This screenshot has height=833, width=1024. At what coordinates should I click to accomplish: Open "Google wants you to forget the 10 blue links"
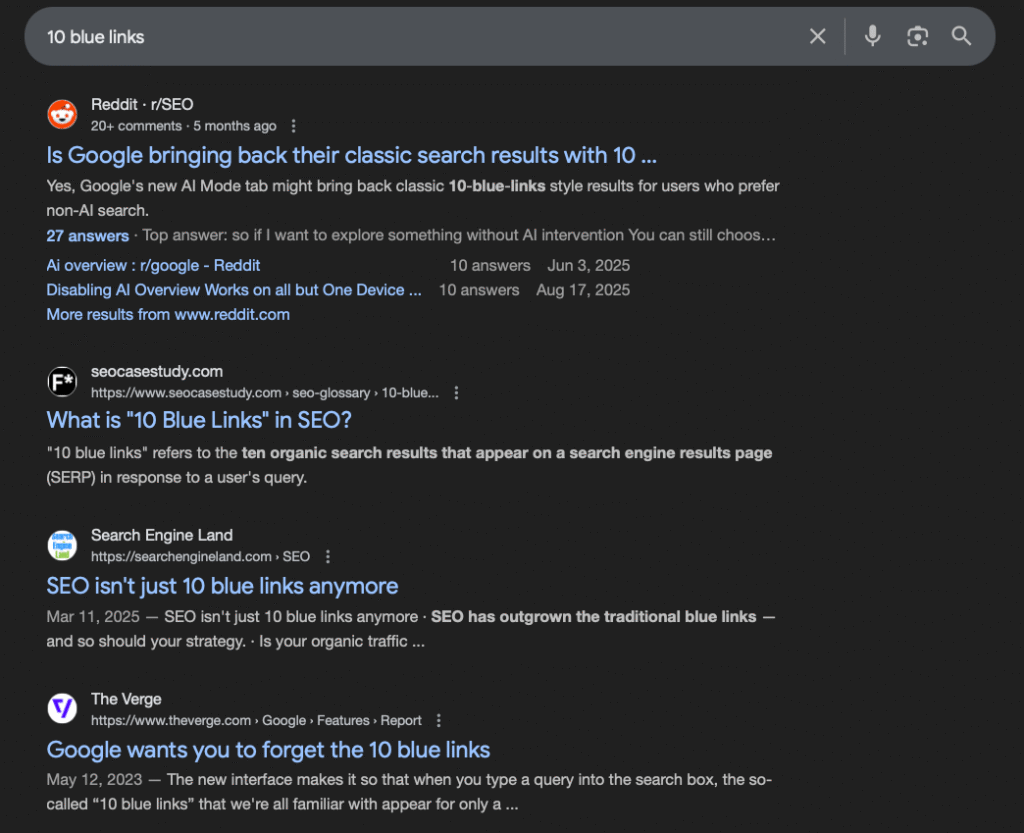(268, 749)
